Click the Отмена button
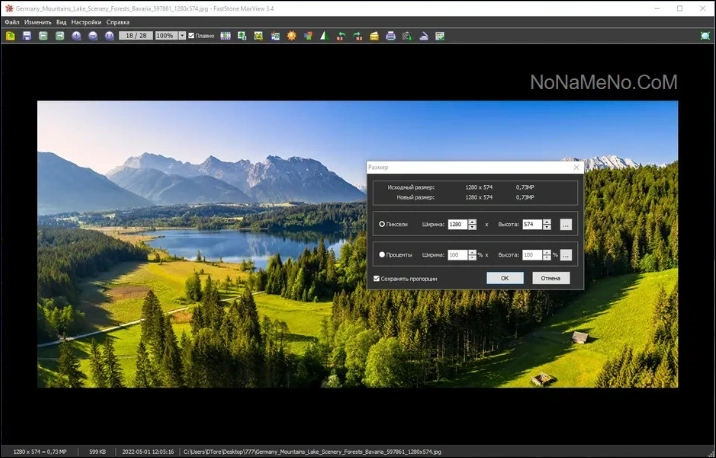716x458 pixels. 551,278
